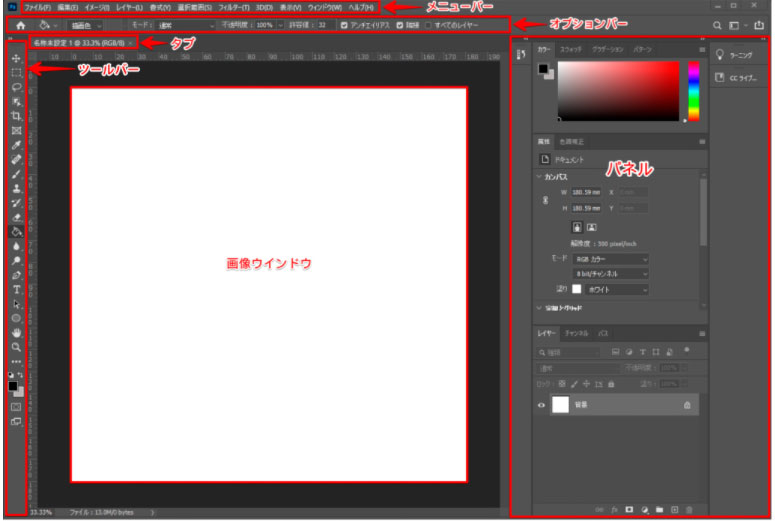Select the Zoom tool in toolbar

point(16,347)
